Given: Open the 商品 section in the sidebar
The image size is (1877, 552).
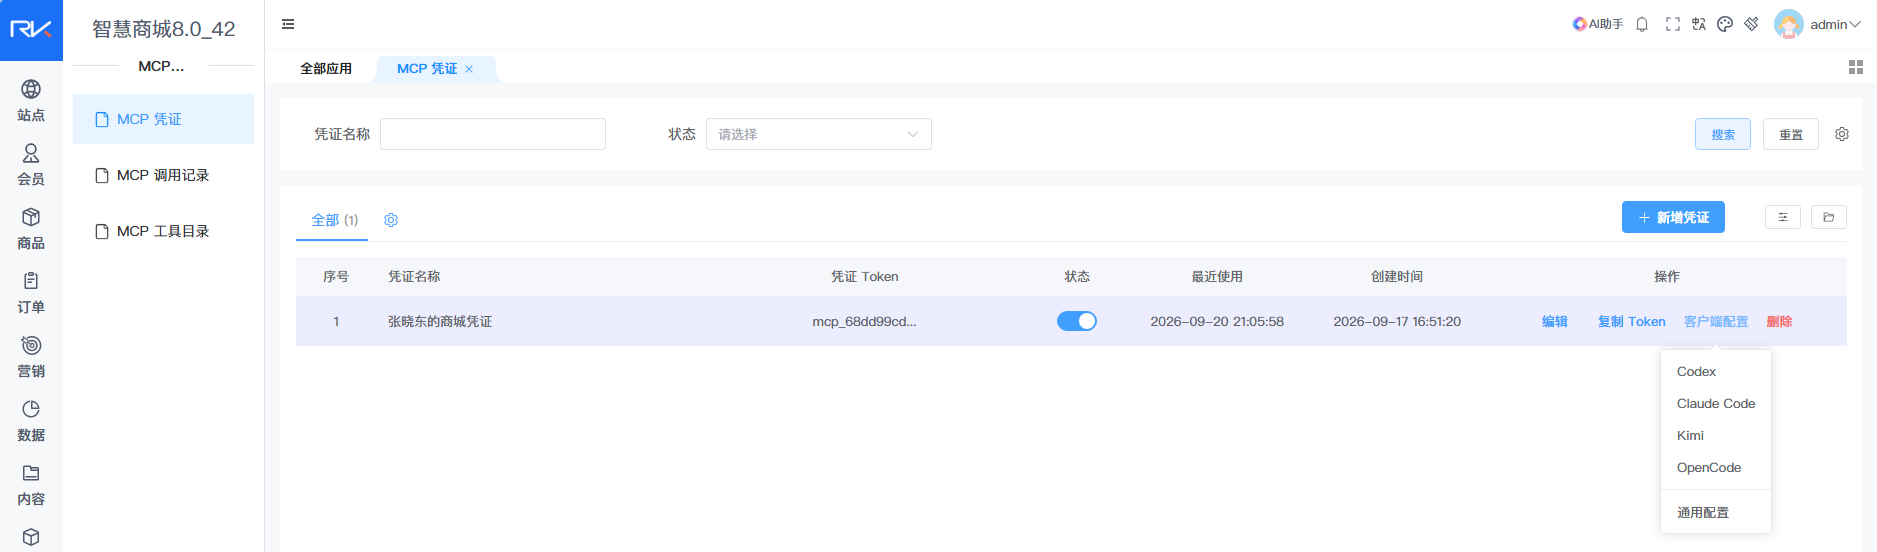Looking at the screenshot, I should tap(31, 229).
